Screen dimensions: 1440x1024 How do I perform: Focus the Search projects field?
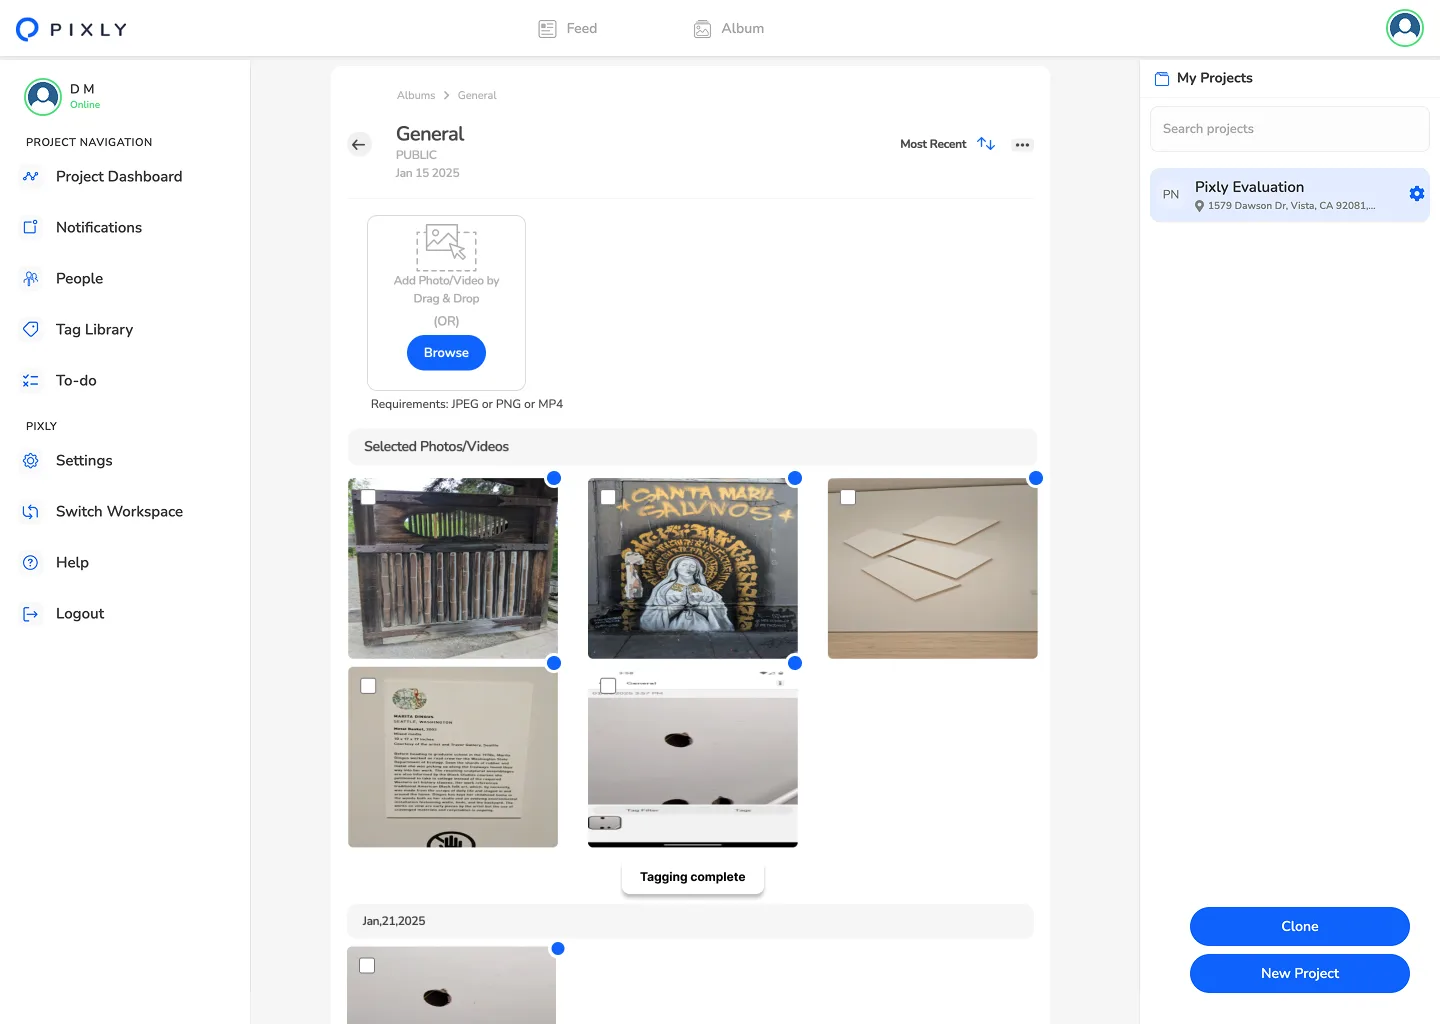(1290, 129)
